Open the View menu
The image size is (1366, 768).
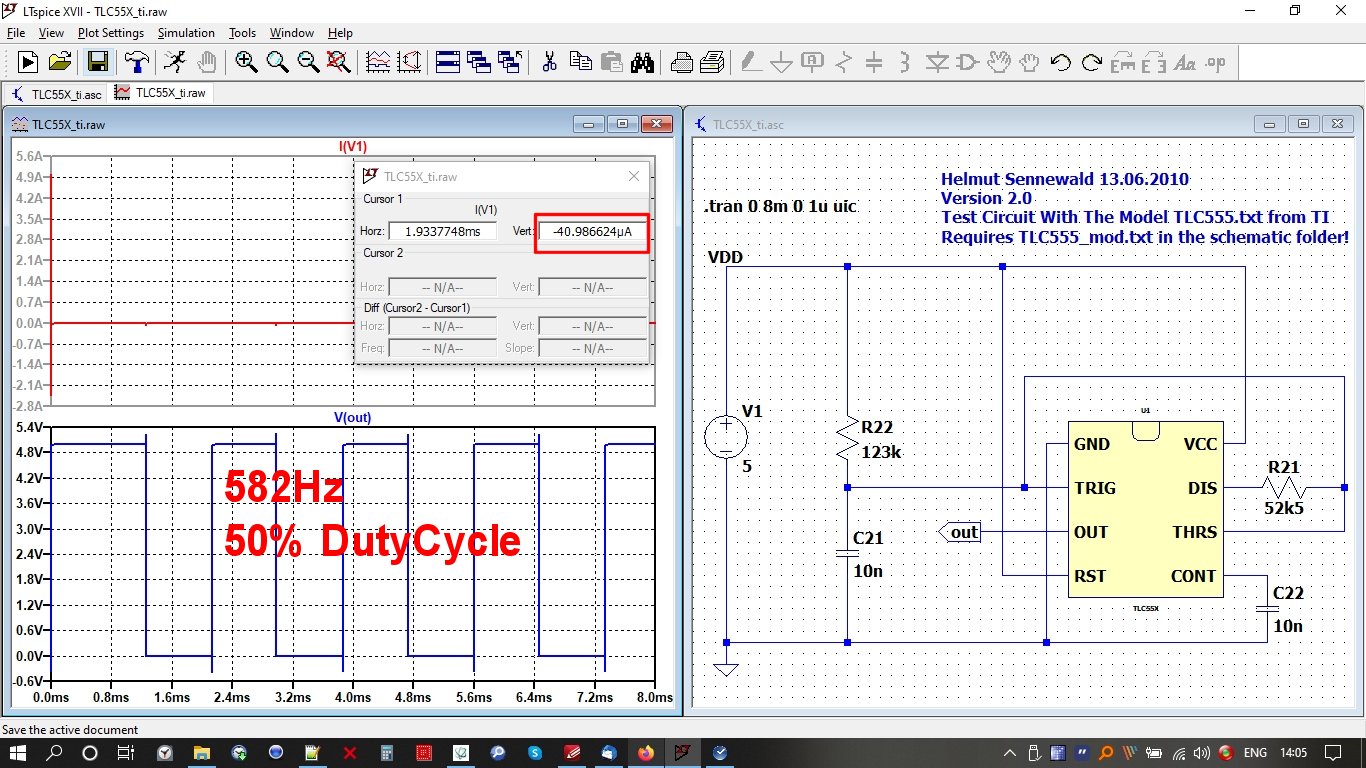tap(51, 33)
